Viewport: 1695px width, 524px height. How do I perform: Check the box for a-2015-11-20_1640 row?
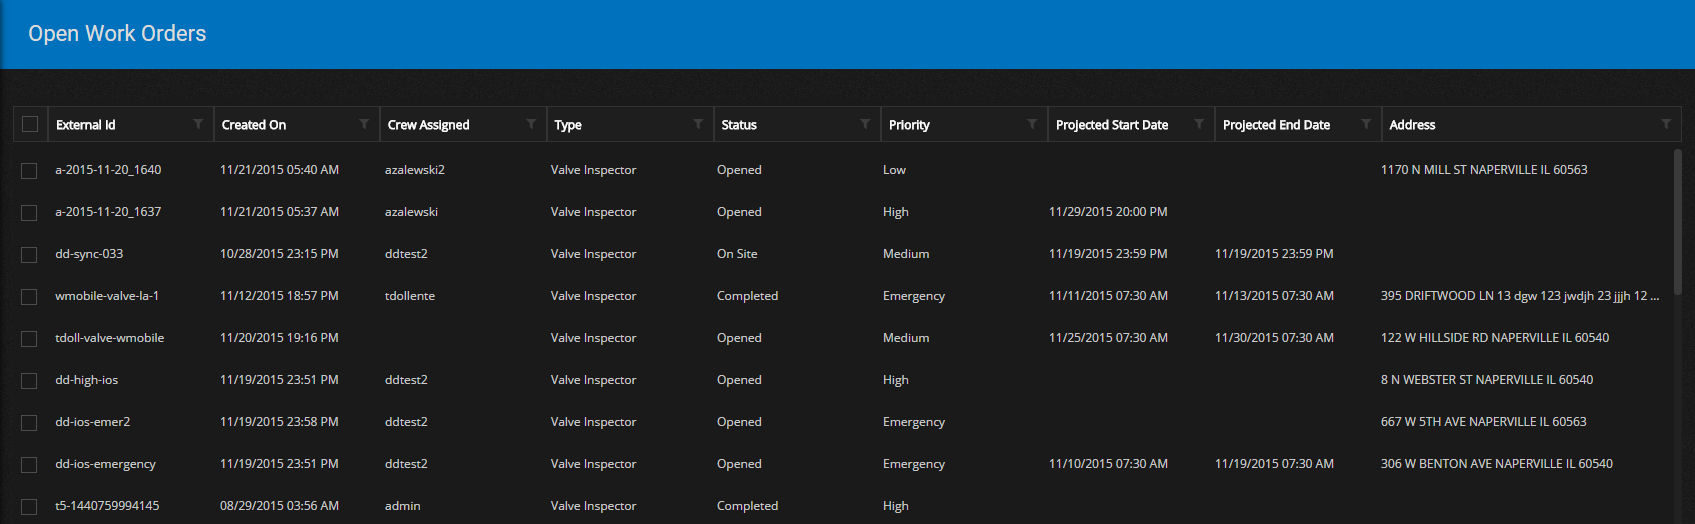(x=29, y=171)
